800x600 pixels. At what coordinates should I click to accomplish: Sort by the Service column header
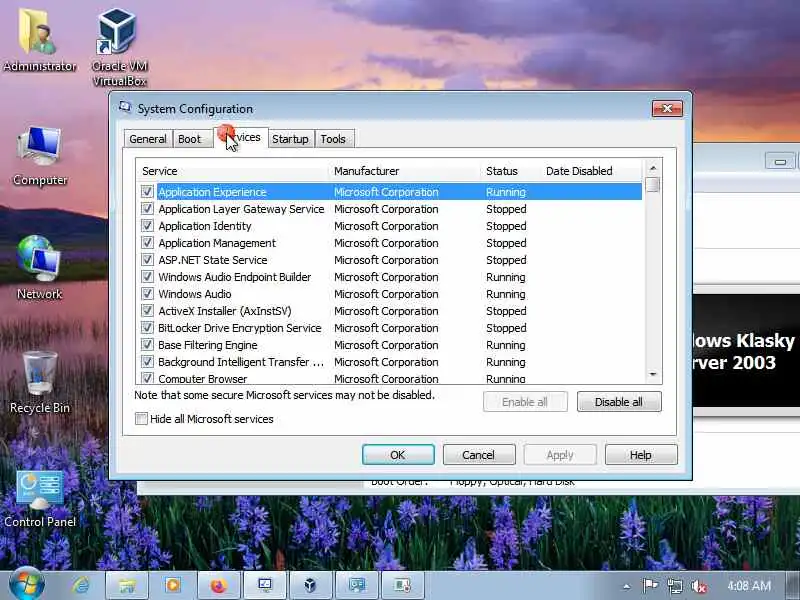[x=233, y=171]
